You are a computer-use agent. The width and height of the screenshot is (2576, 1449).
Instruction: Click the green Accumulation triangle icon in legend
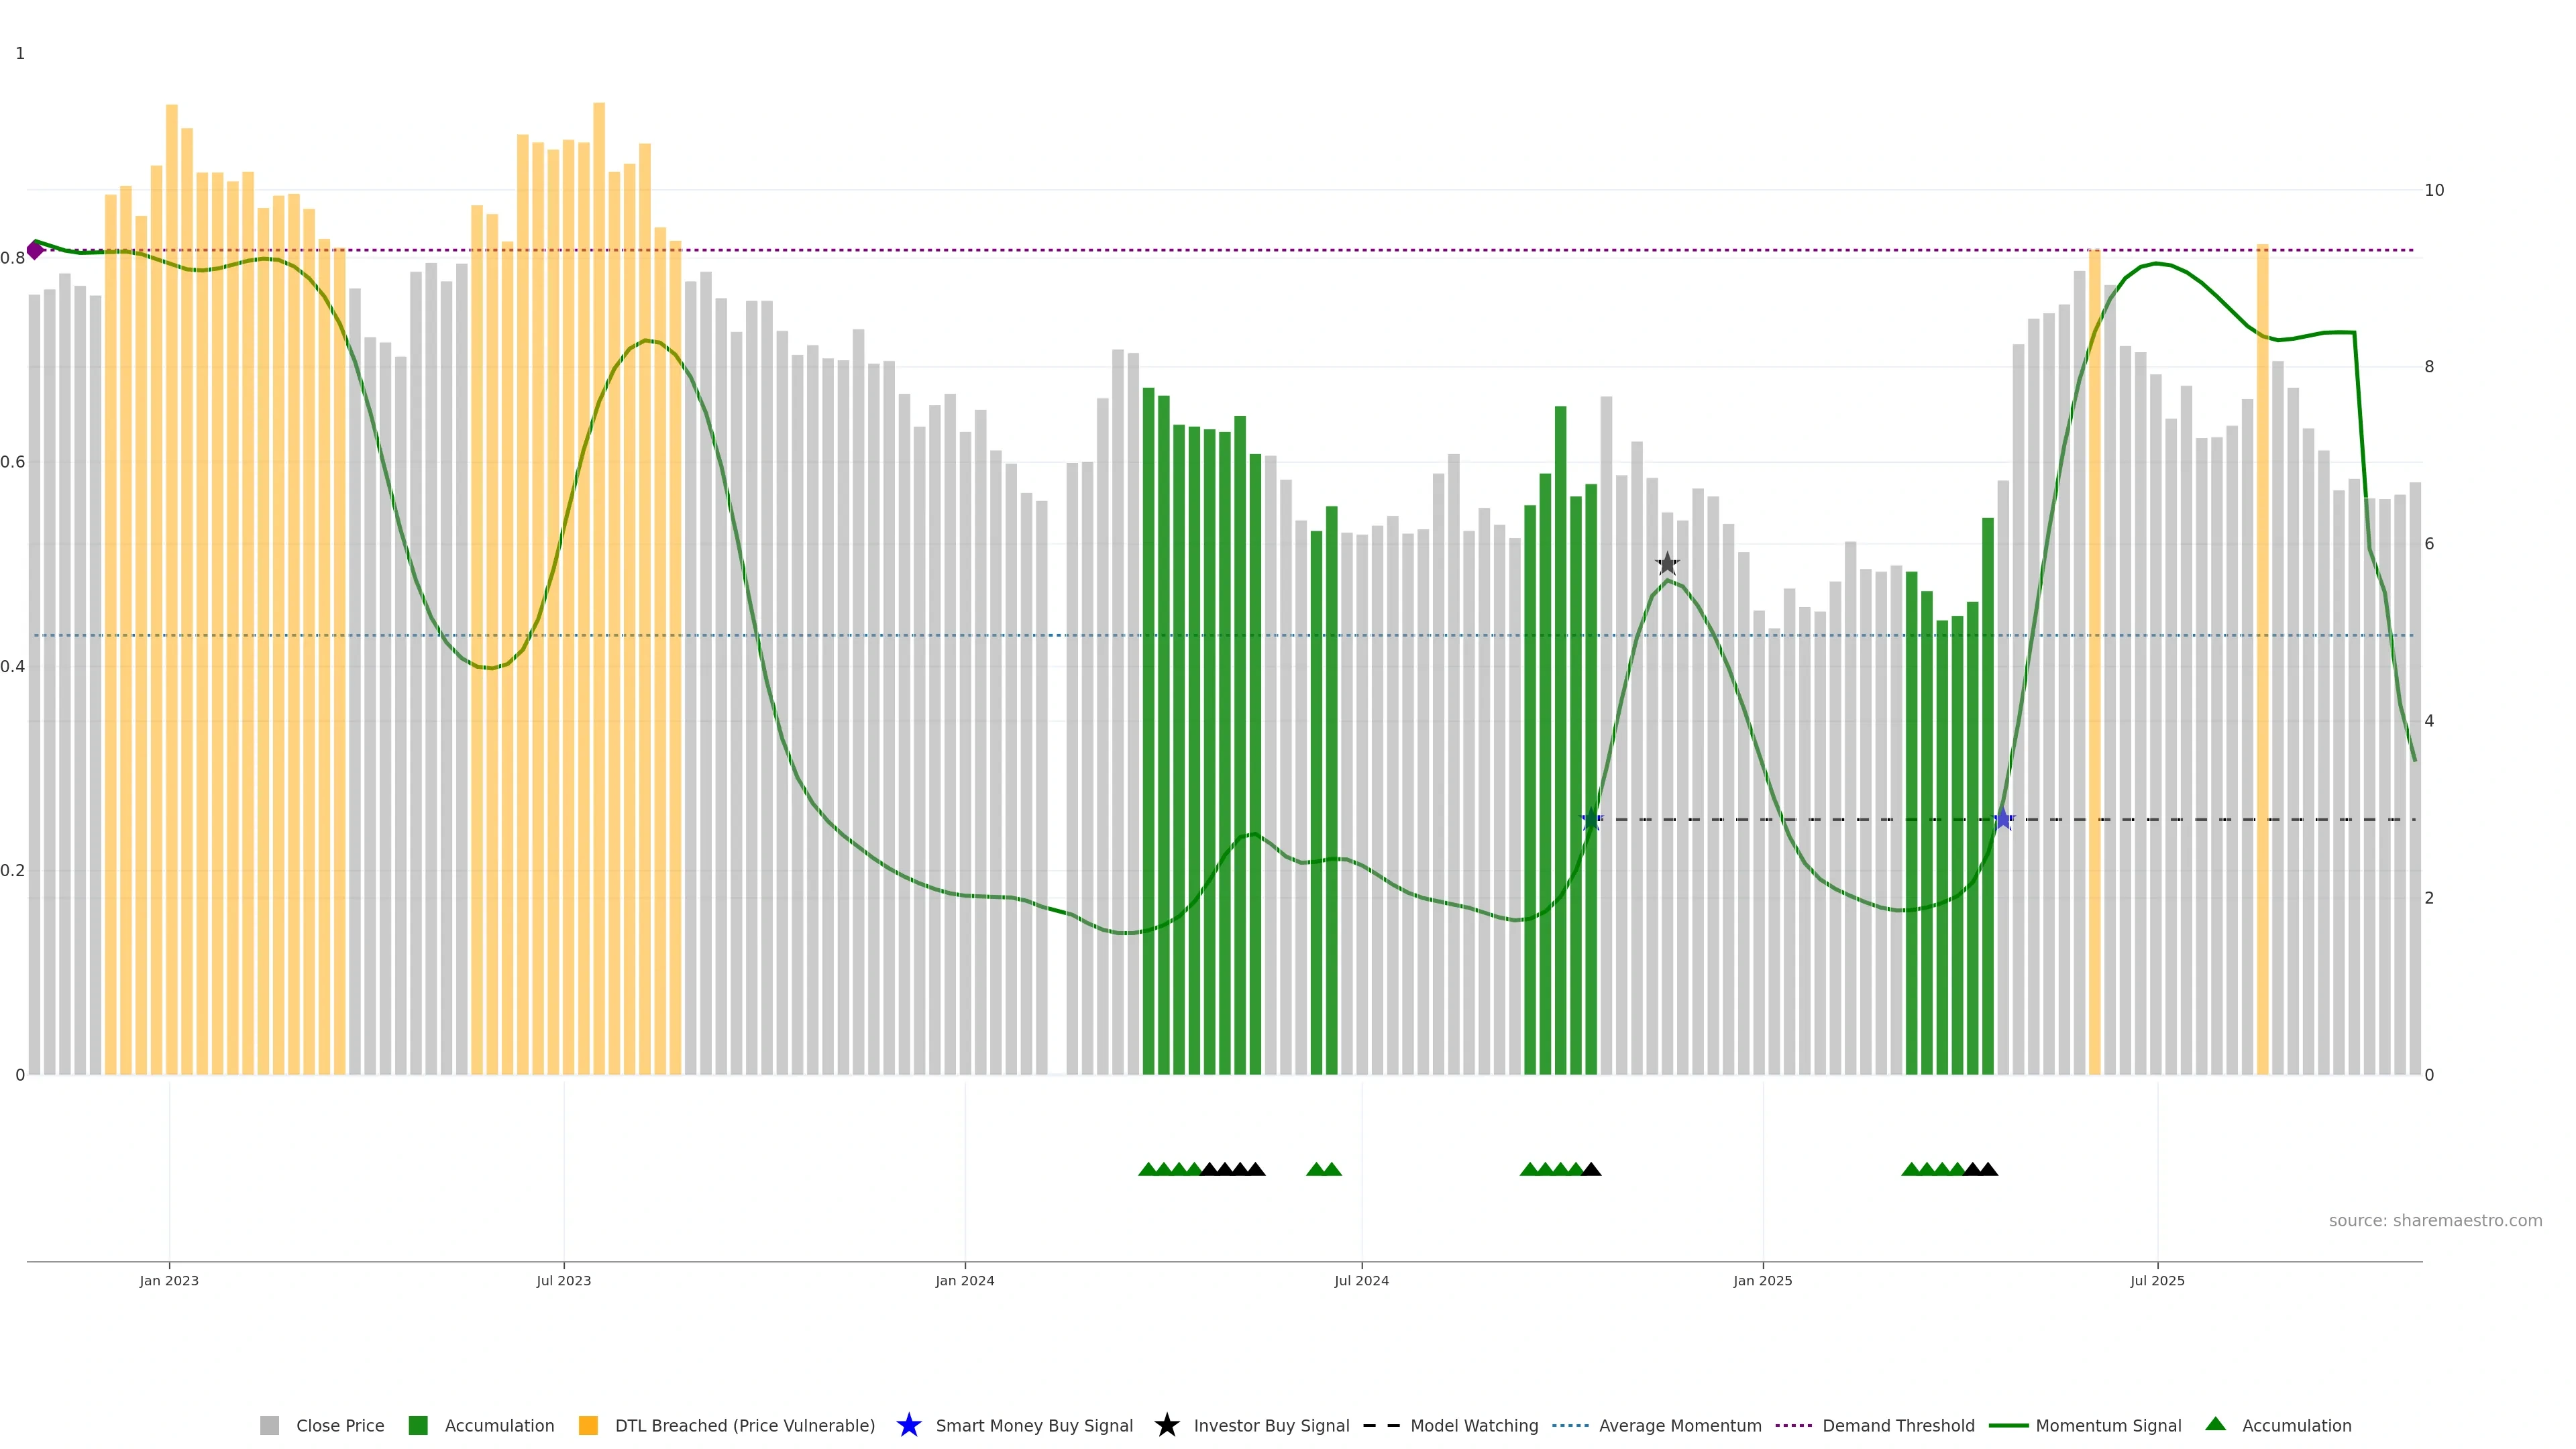(2215, 1424)
